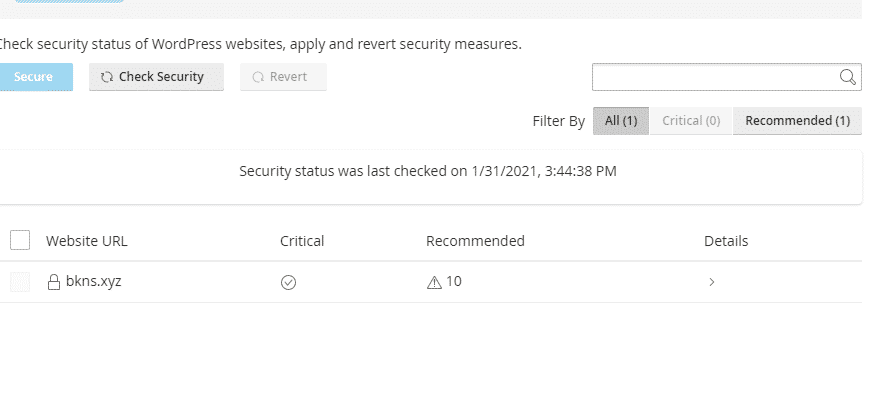
Task: Click the lock icon beside bkns.xyz
Action: click(55, 283)
